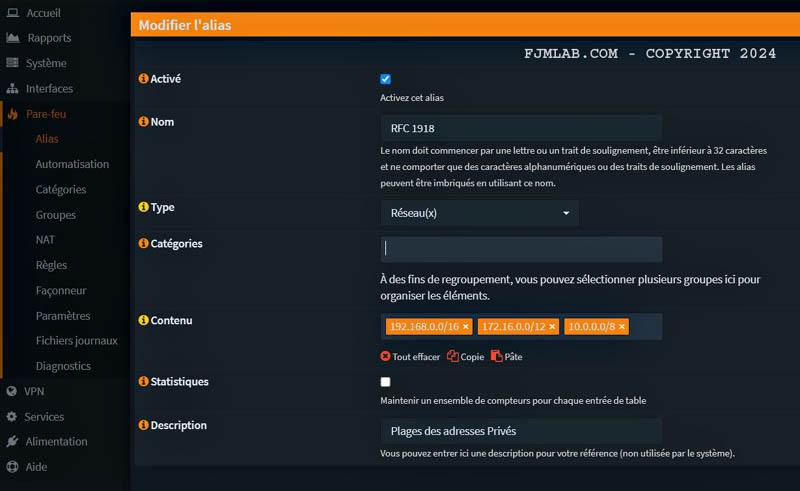Click the info icon beside Activé
The image size is (800, 491).
pyautogui.click(x=143, y=79)
